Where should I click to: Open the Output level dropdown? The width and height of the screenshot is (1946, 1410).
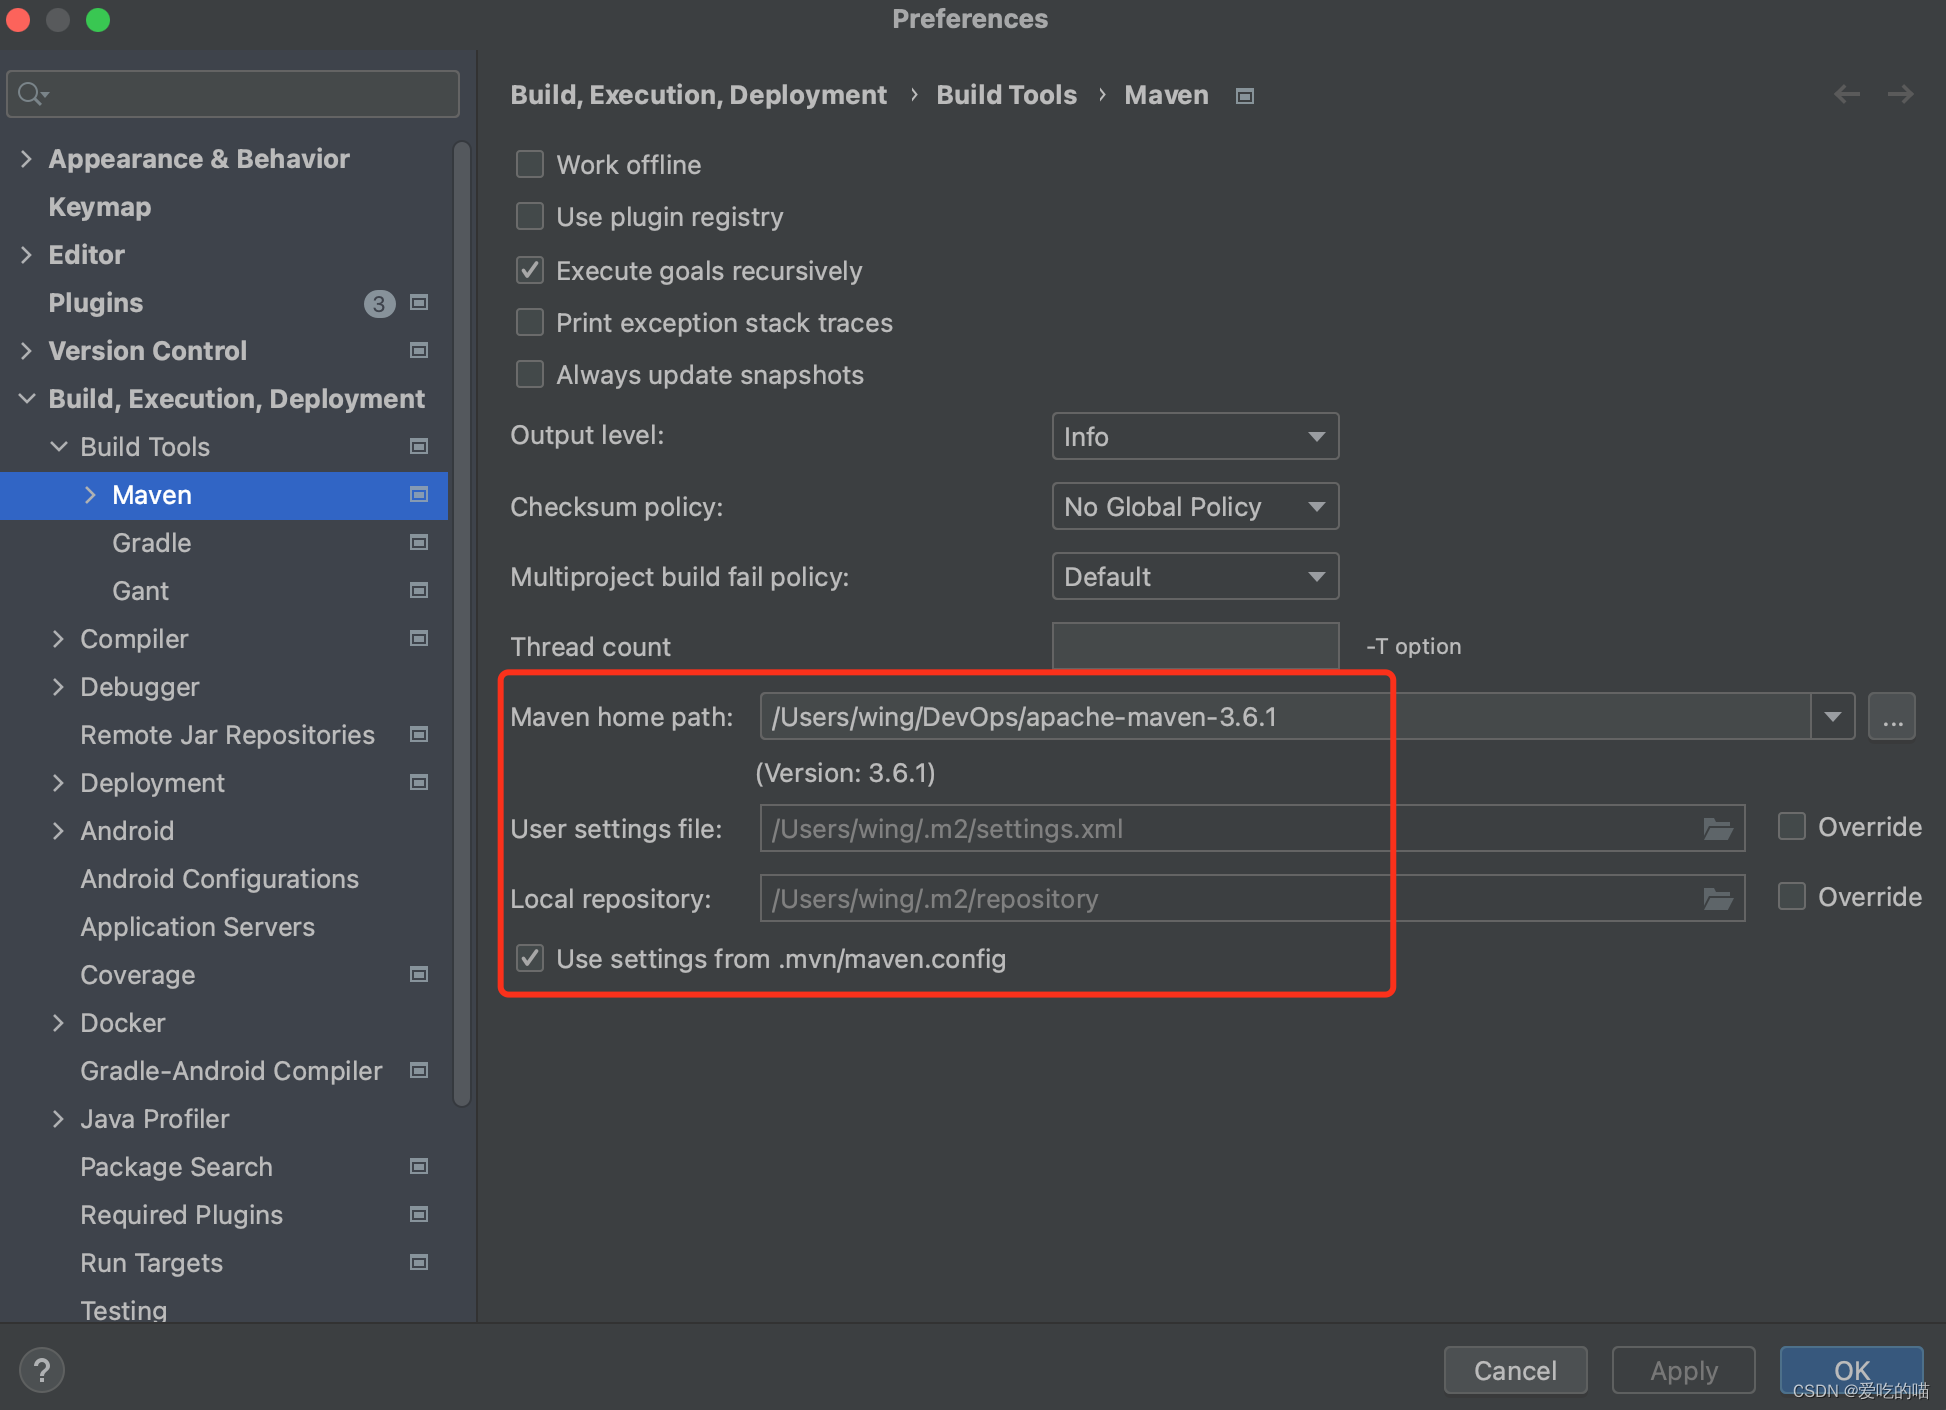(1194, 436)
